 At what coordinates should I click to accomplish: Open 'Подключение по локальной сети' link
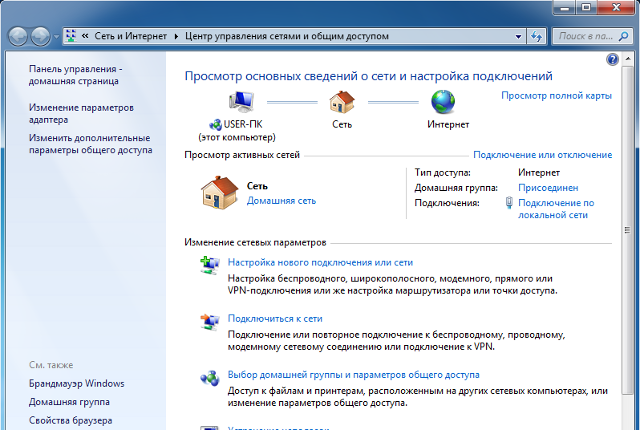tap(556, 209)
